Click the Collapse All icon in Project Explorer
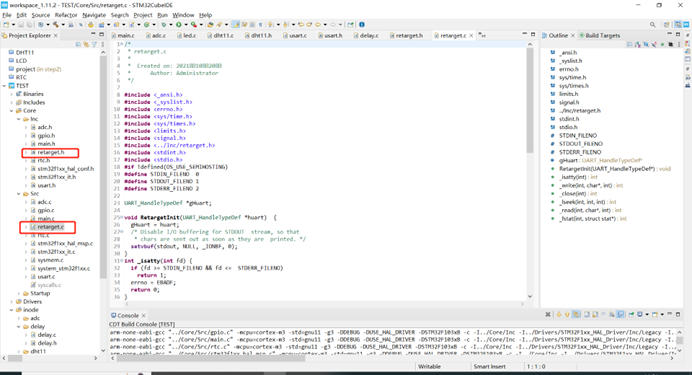This screenshot has height=375, width=692. tap(78, 44)
